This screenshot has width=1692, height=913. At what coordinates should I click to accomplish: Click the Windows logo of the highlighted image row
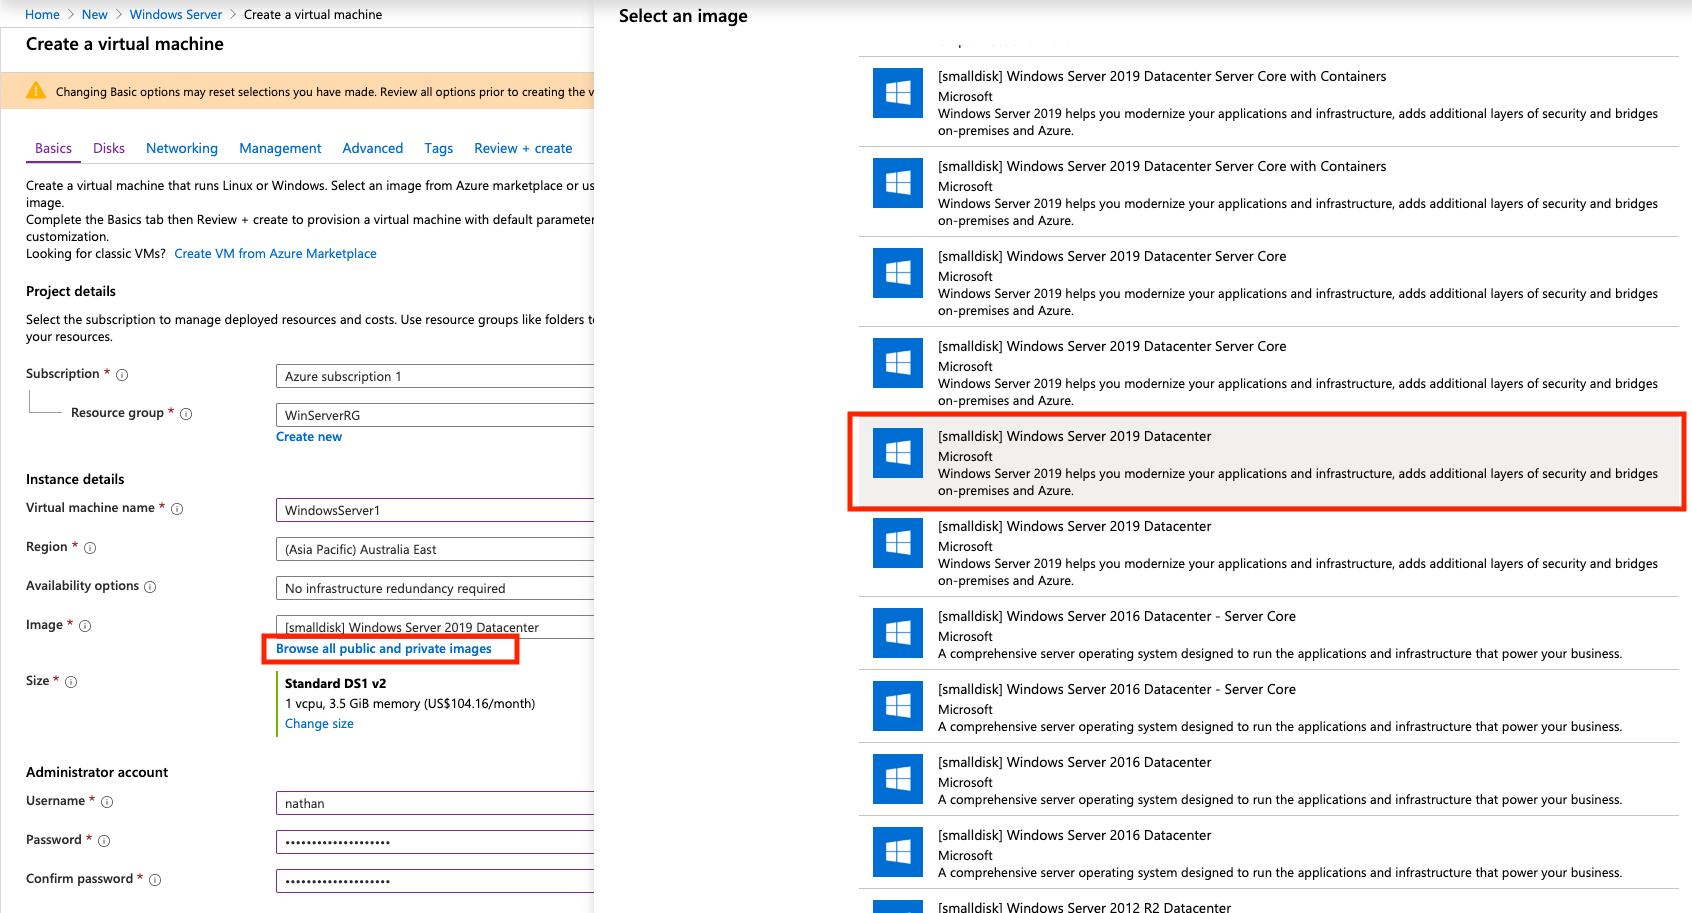897,453
